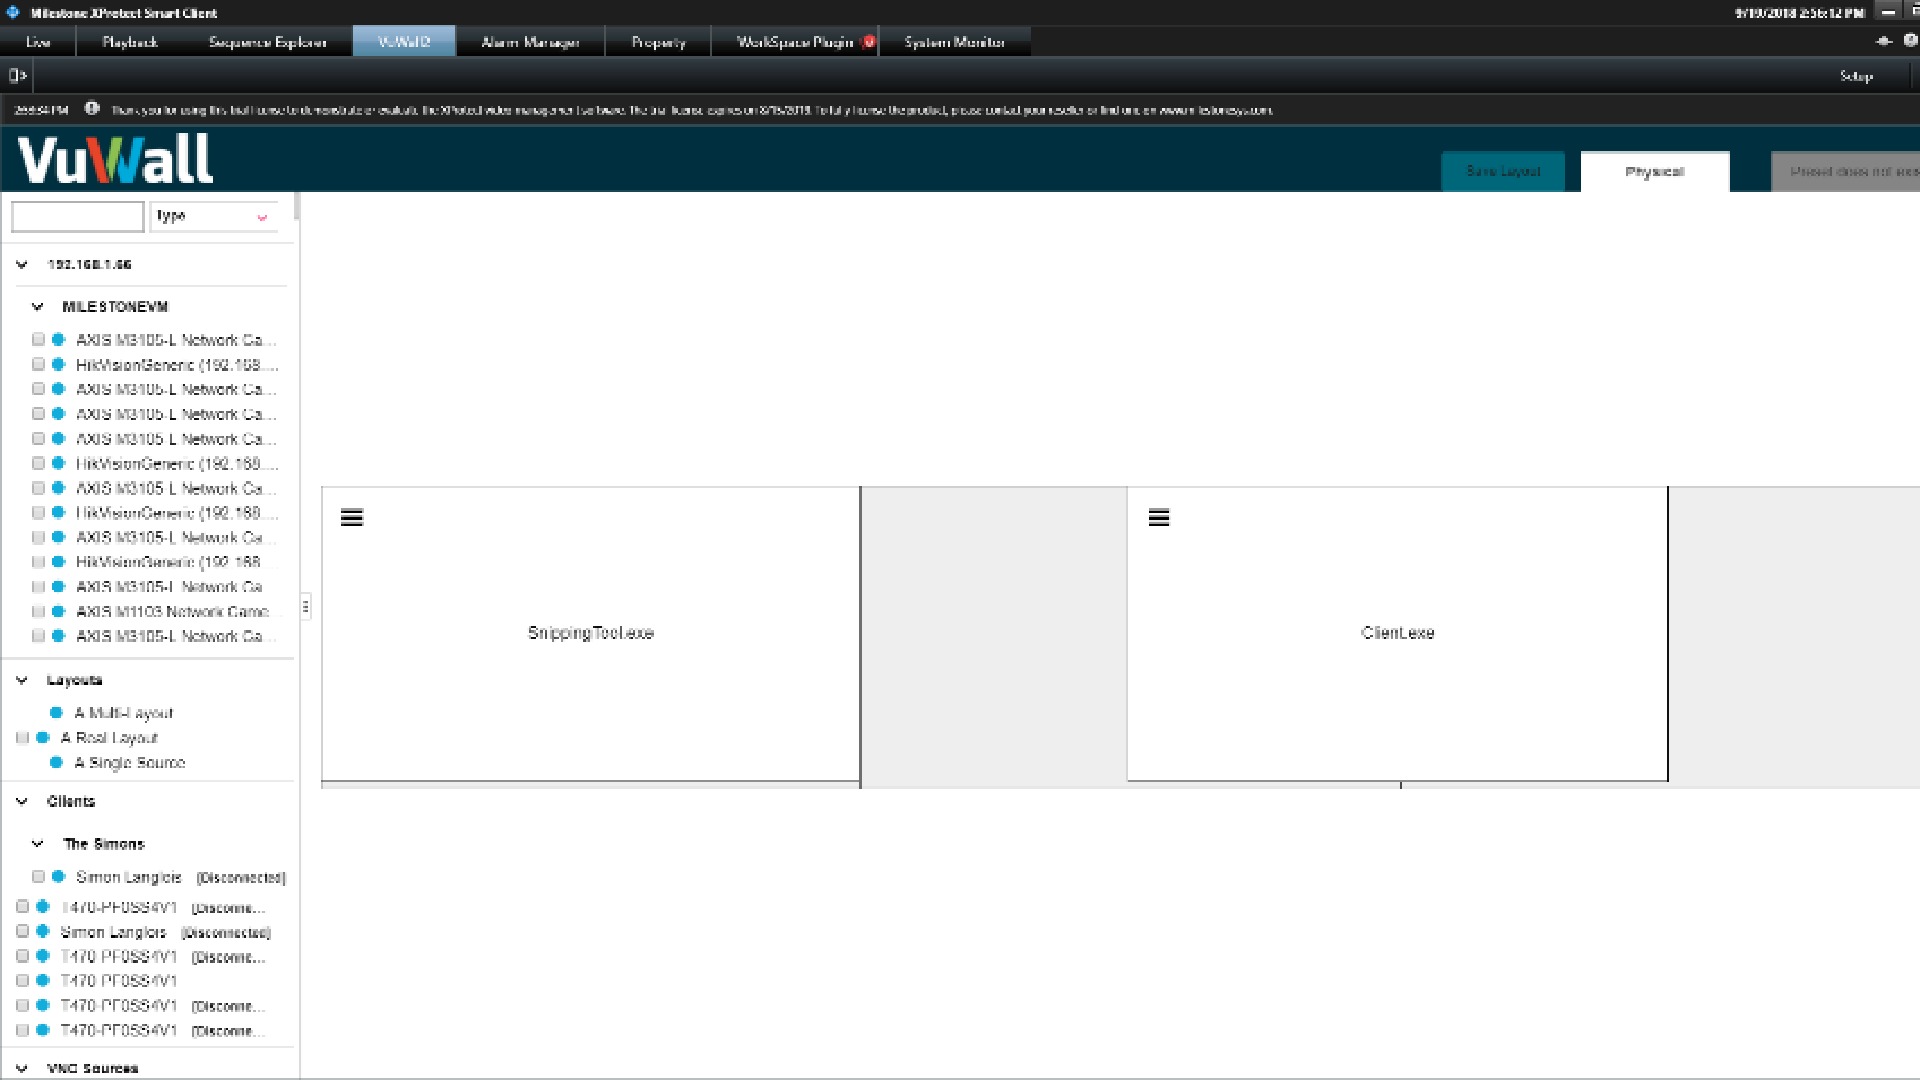Click the date and time in title bar

1798,13
